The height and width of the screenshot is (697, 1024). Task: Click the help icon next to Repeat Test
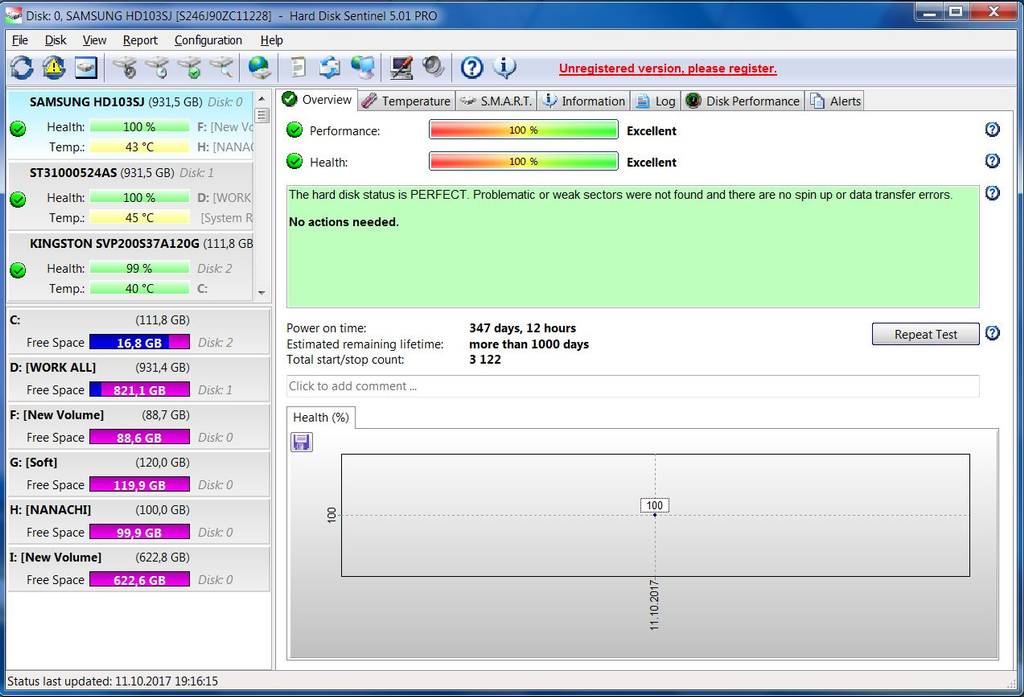click(992, 333)
